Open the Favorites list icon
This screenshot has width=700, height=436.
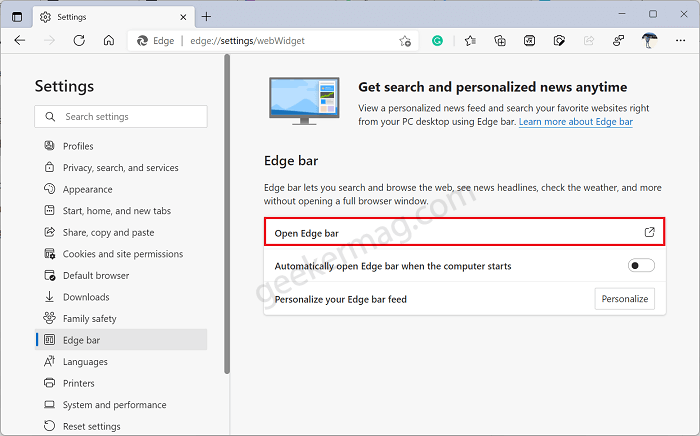click(470, 41)
